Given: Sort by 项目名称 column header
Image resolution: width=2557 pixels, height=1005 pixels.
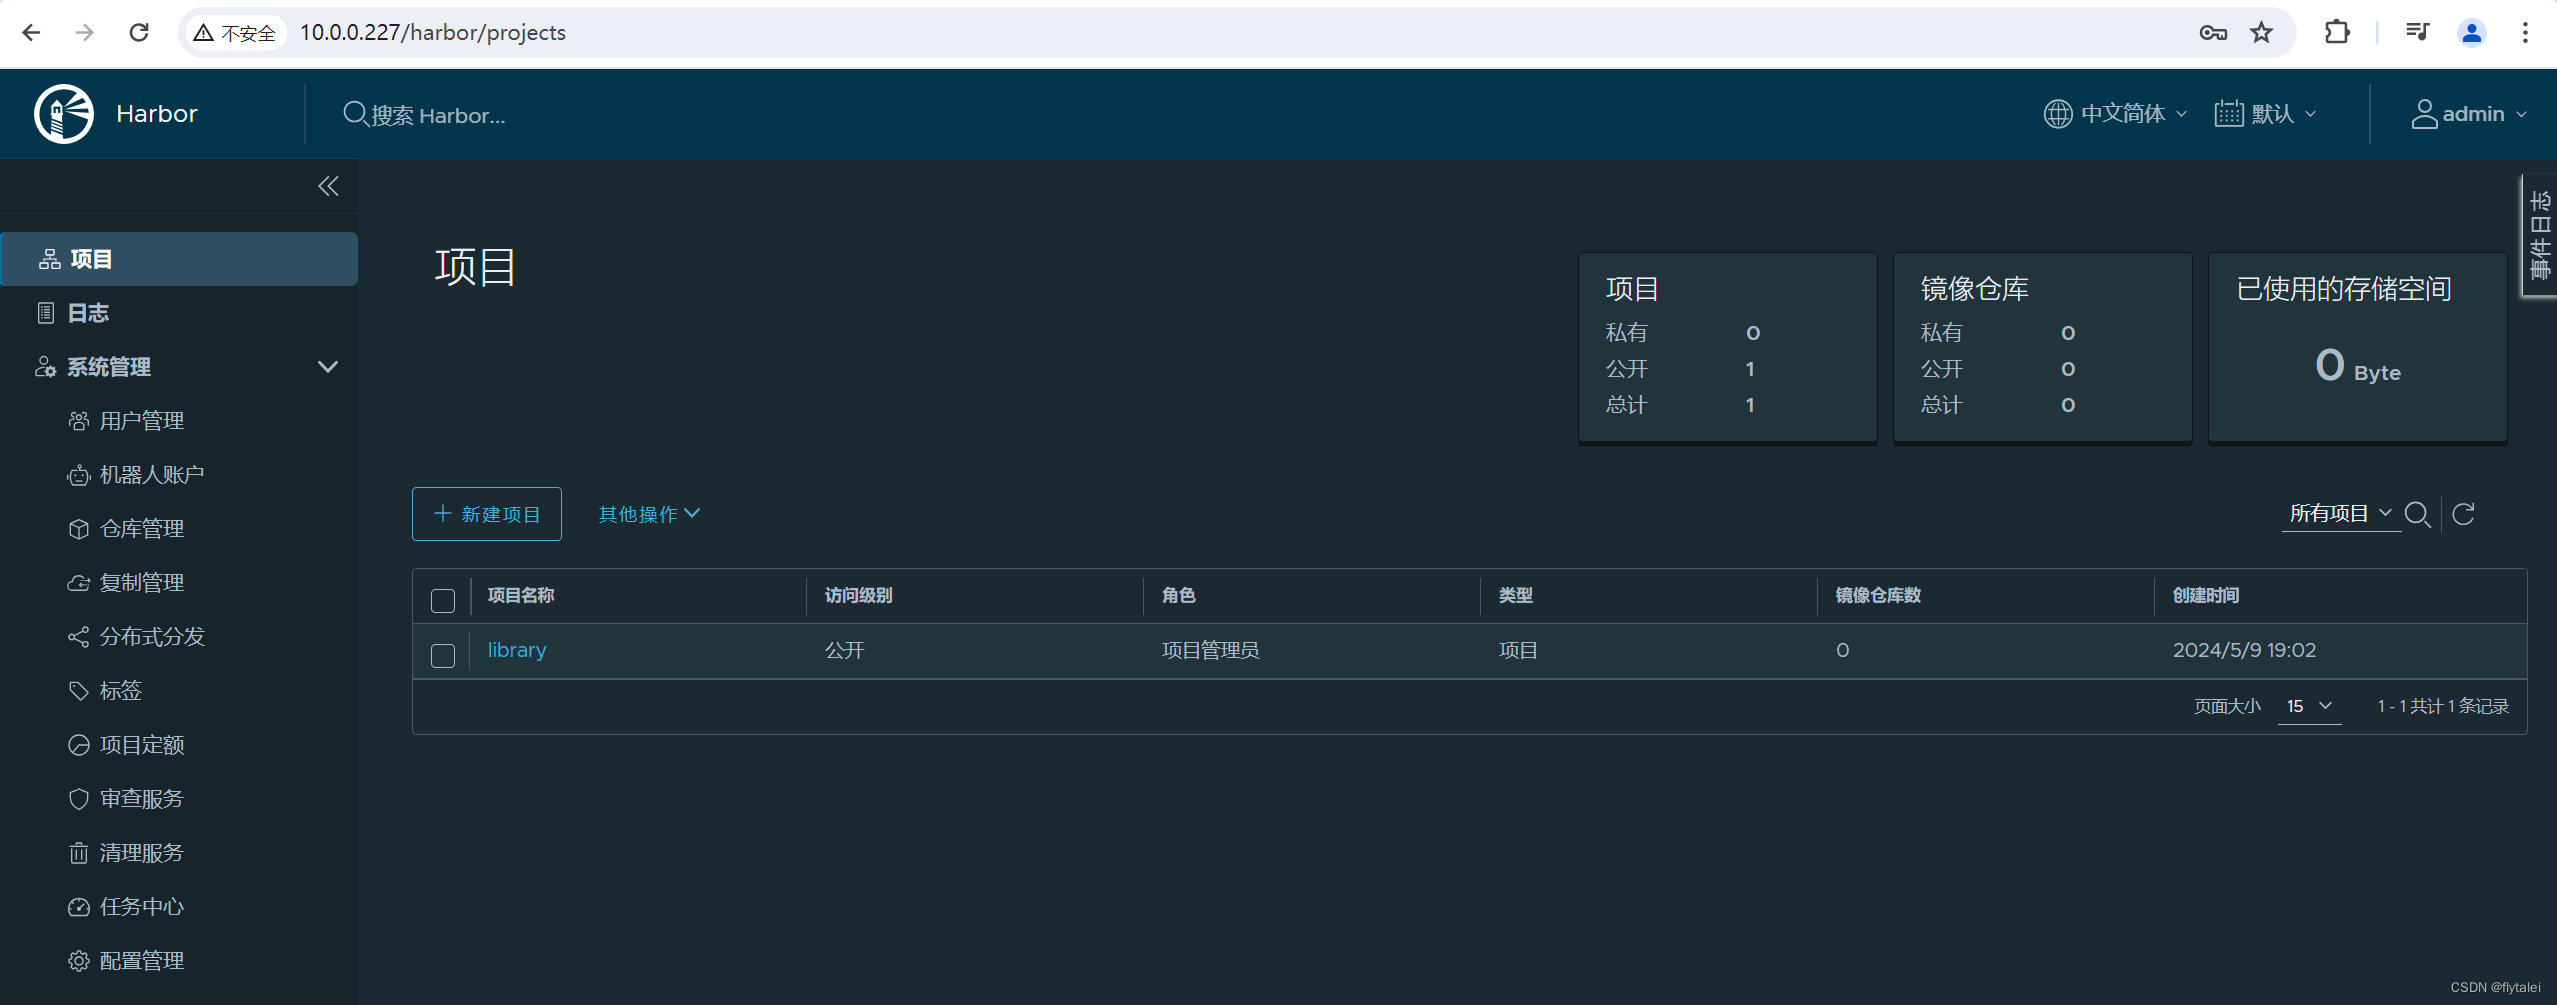Looking at the screenshot, I should [x=521, y=596].
